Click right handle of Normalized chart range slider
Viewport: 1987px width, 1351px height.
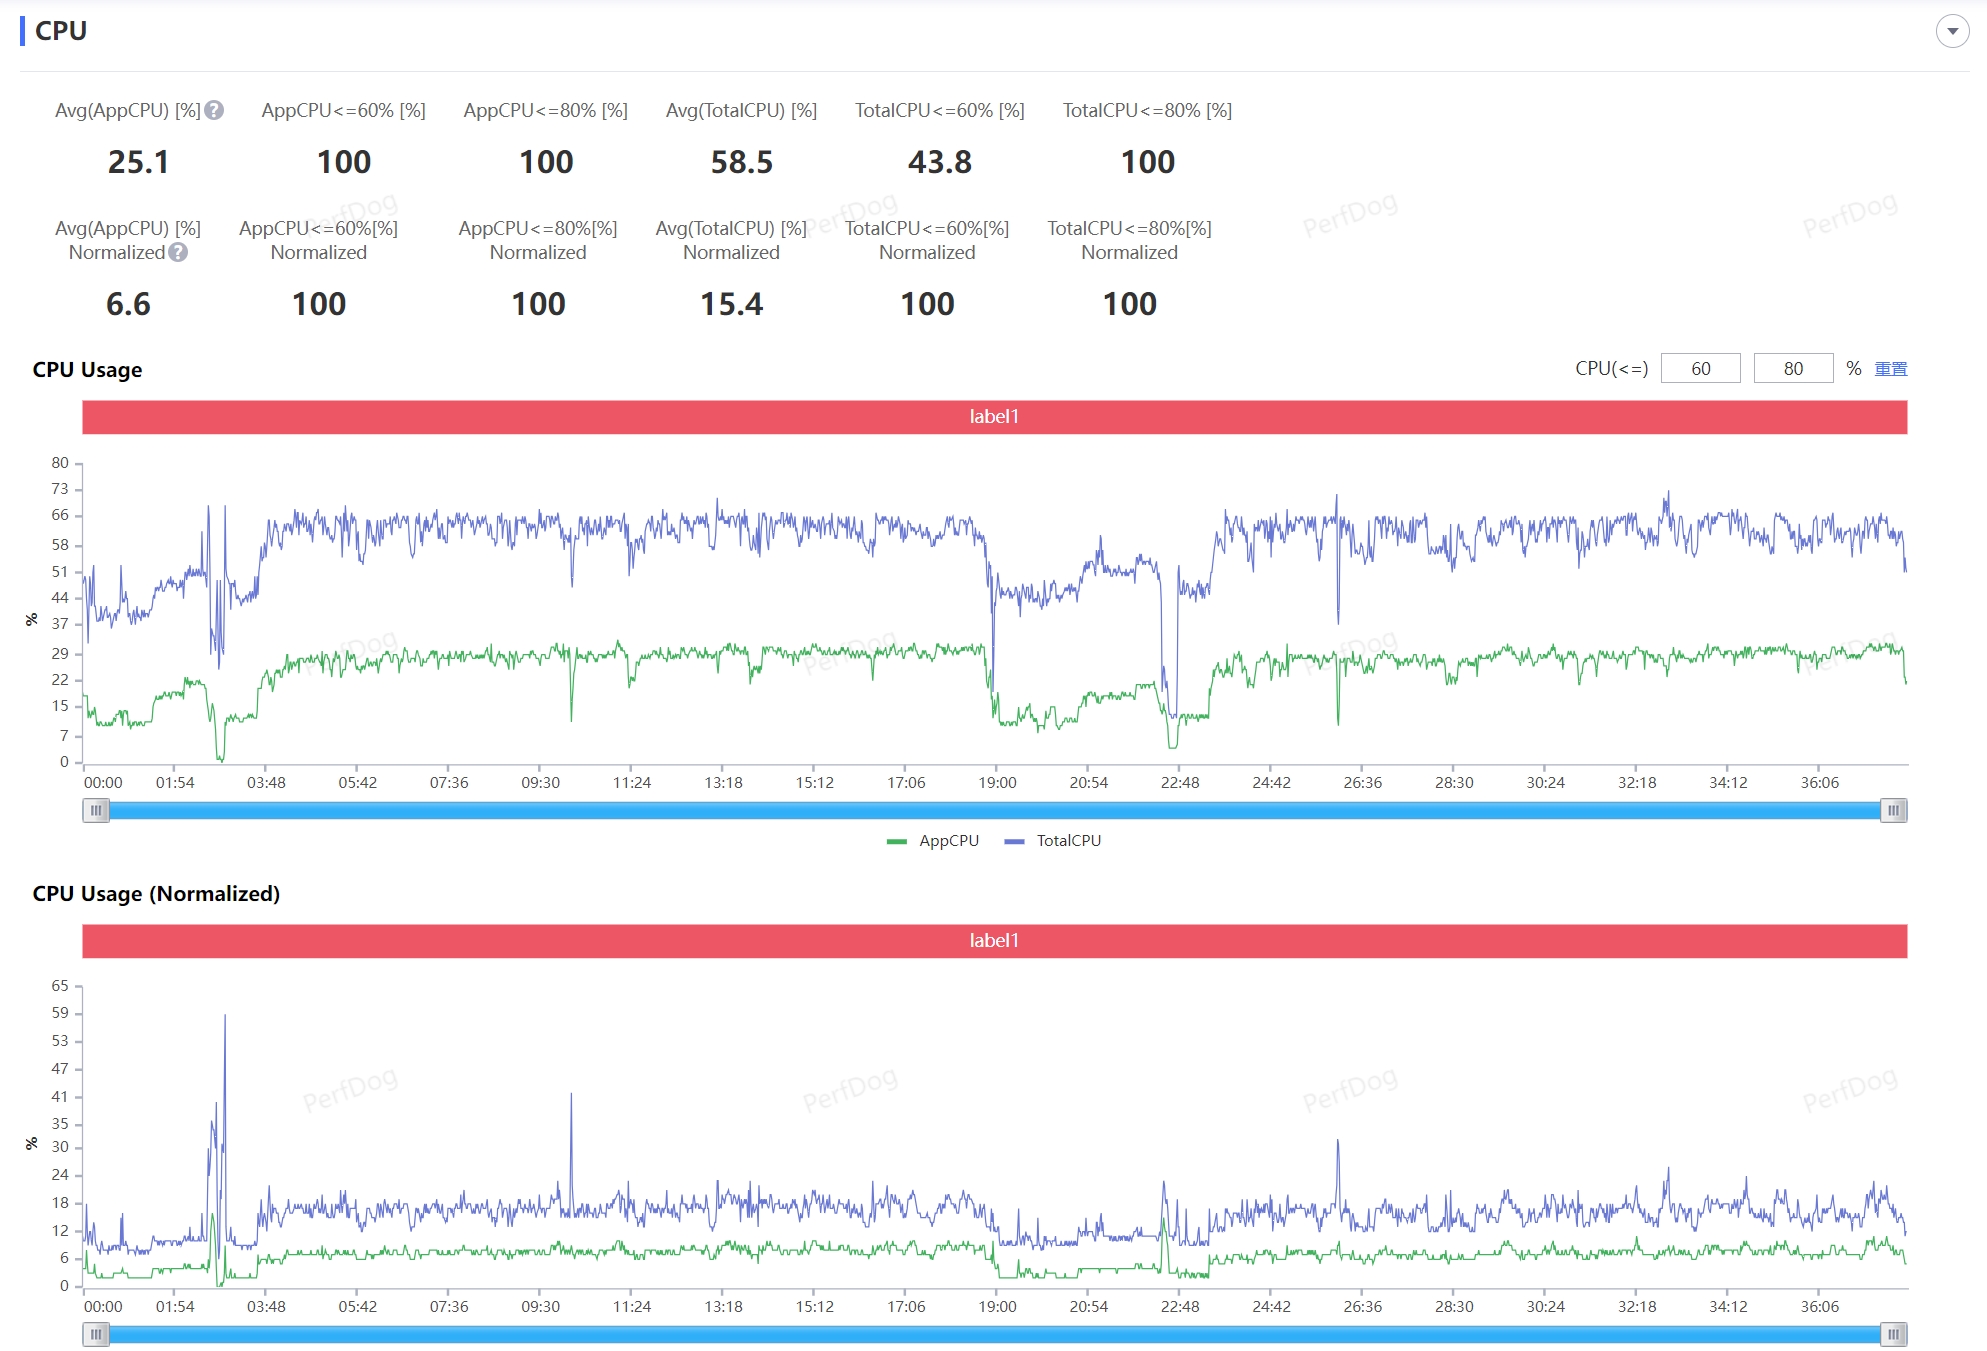pyautogui.click(x=1893, y=1334)
